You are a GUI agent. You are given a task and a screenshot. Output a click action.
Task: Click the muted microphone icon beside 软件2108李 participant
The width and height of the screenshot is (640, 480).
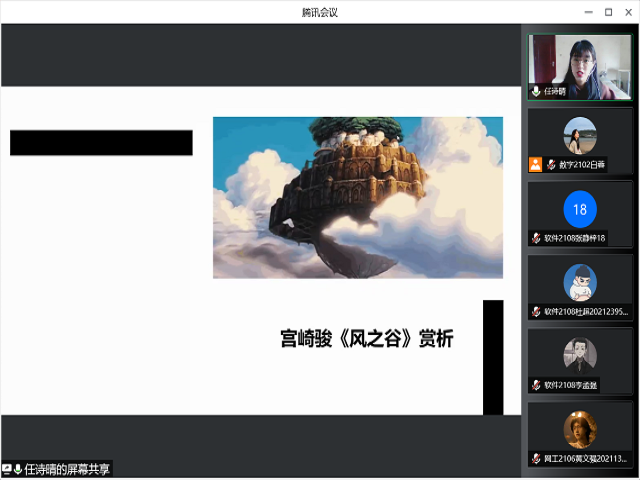click(x=536, y=385)
